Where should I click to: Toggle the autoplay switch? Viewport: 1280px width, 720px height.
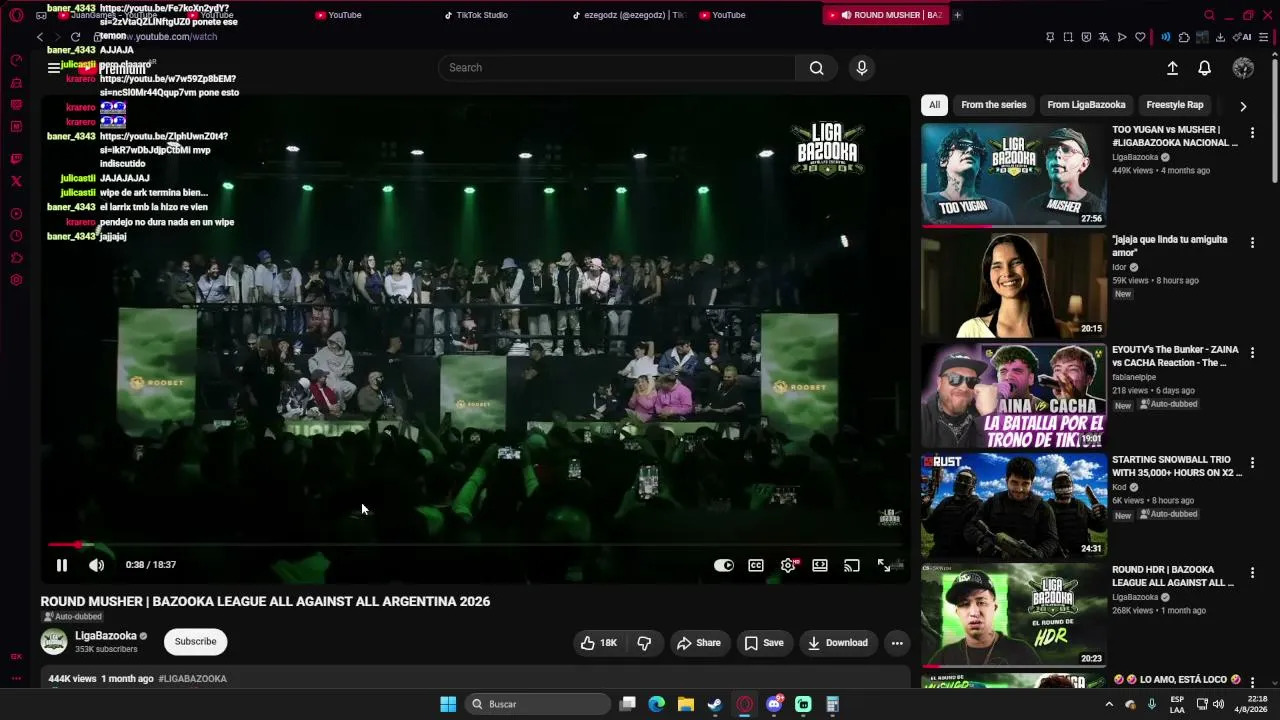tap(724, 565)
